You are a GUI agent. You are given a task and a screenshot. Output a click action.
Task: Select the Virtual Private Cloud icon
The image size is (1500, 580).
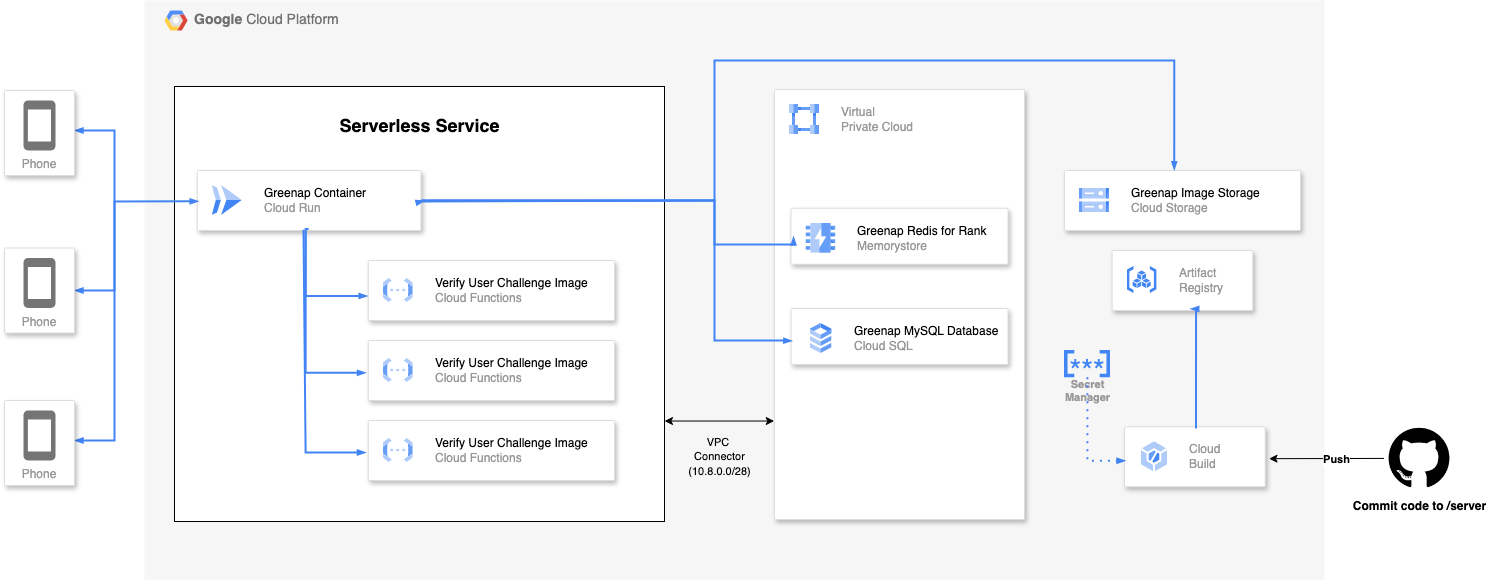(804, 119)
